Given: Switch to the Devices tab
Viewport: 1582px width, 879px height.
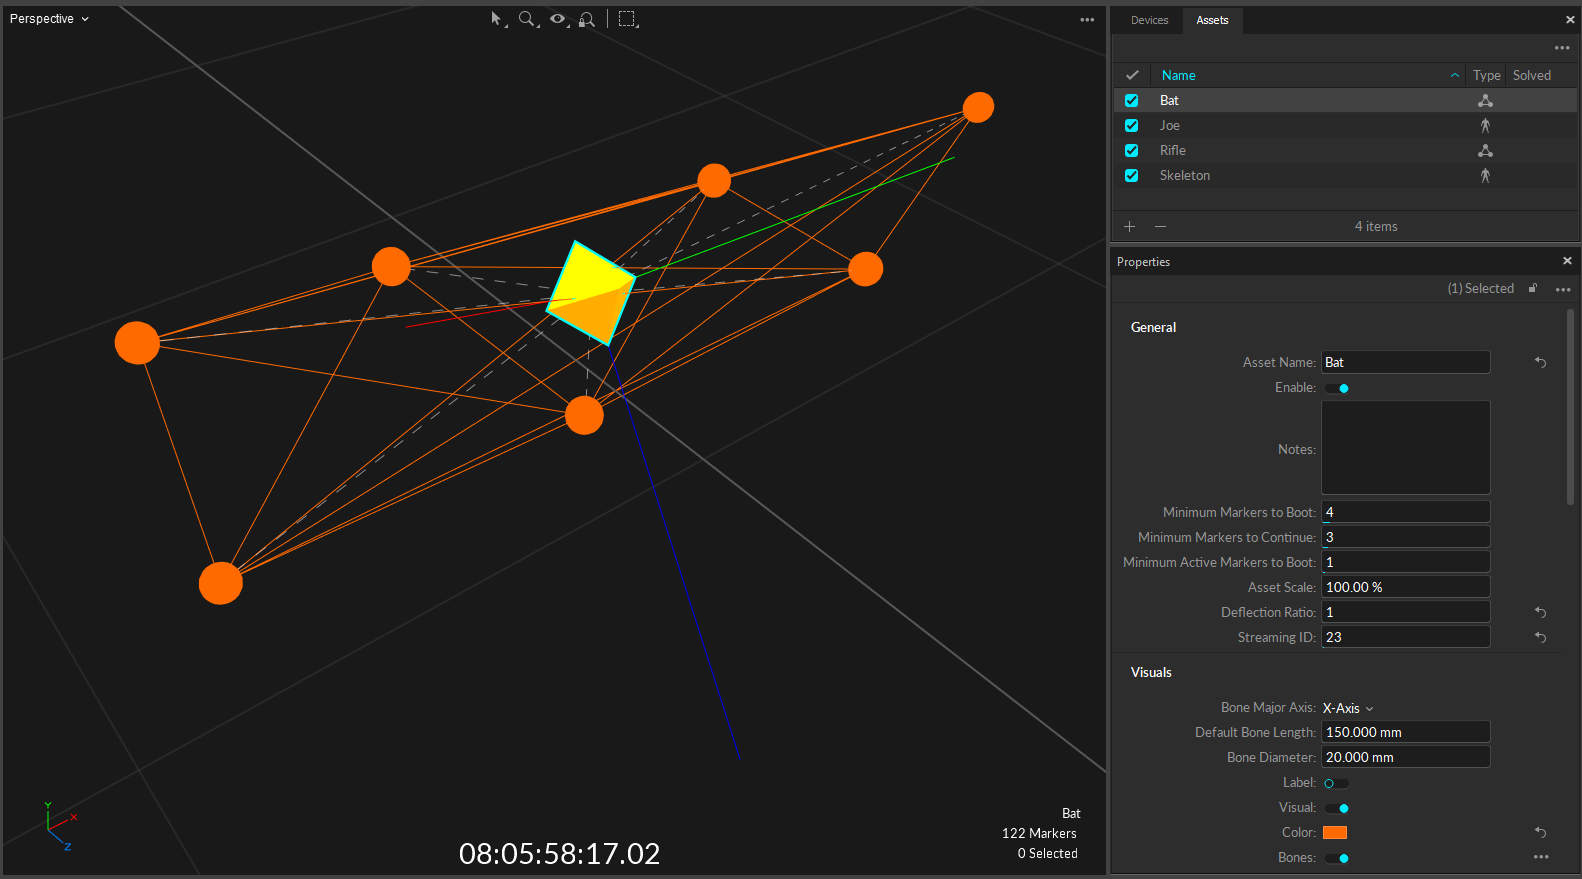Looking at the screenshot, I should click(1149, 20).
